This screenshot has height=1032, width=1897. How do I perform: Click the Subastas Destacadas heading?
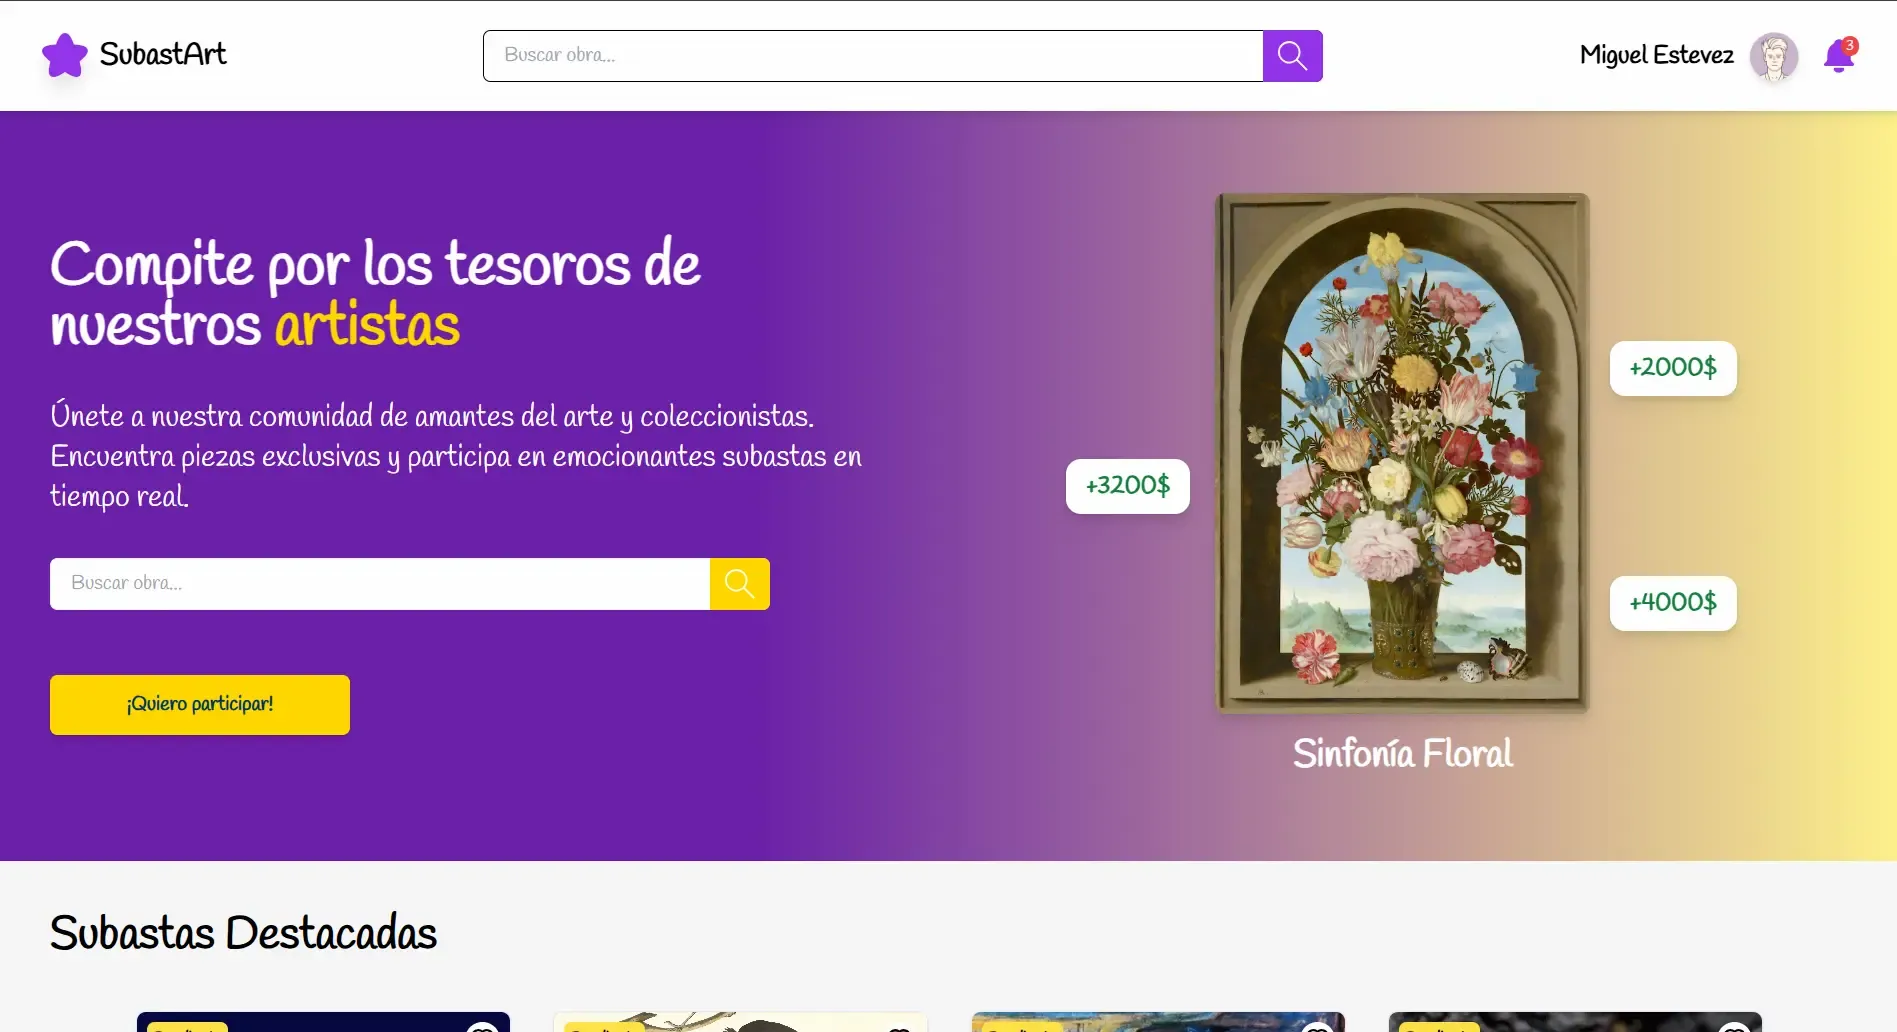tap(243, 933)
